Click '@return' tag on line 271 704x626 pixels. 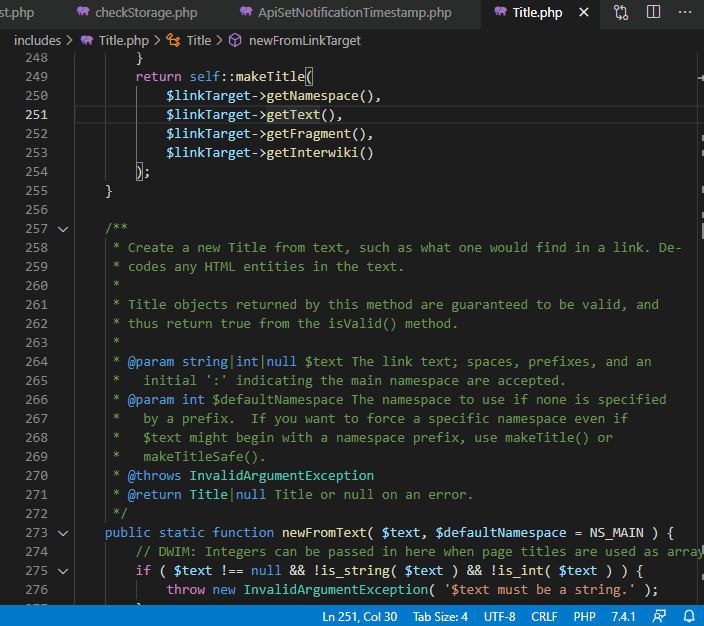(x=154, y=495)
